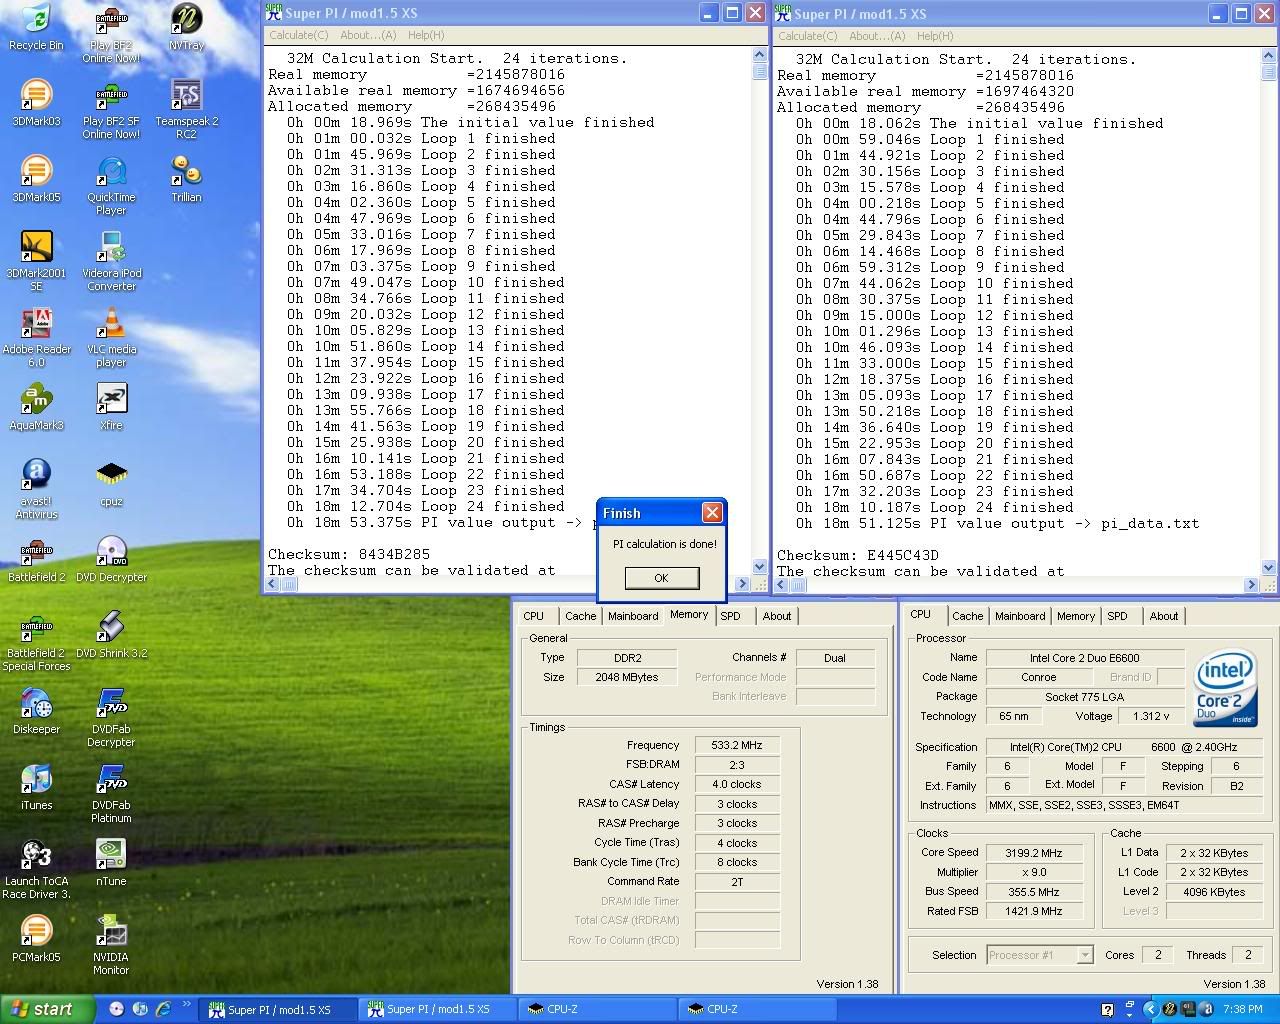Click down arrow of right Super PI scrollbar
The width and height of the screenshot is (1280, 1024).
pos(1269,568)
